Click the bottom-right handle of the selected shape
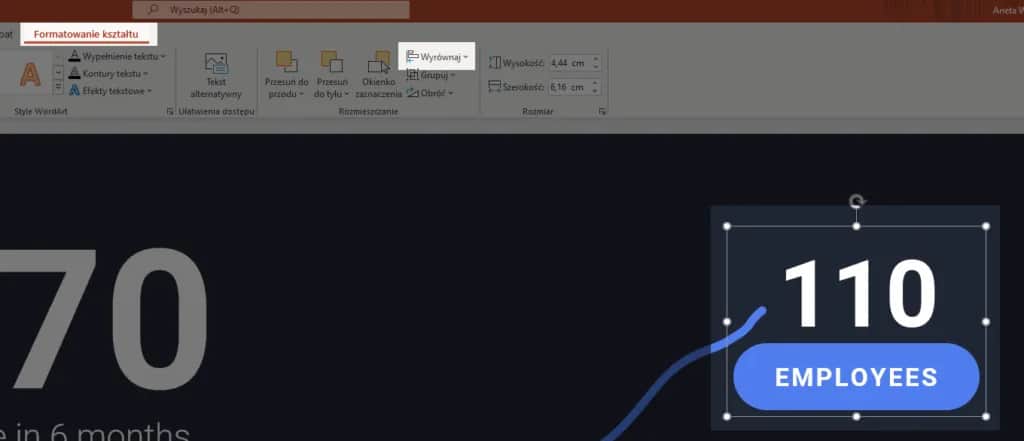The height and width of the screenshot is (441, 1024). pos(986,416)
